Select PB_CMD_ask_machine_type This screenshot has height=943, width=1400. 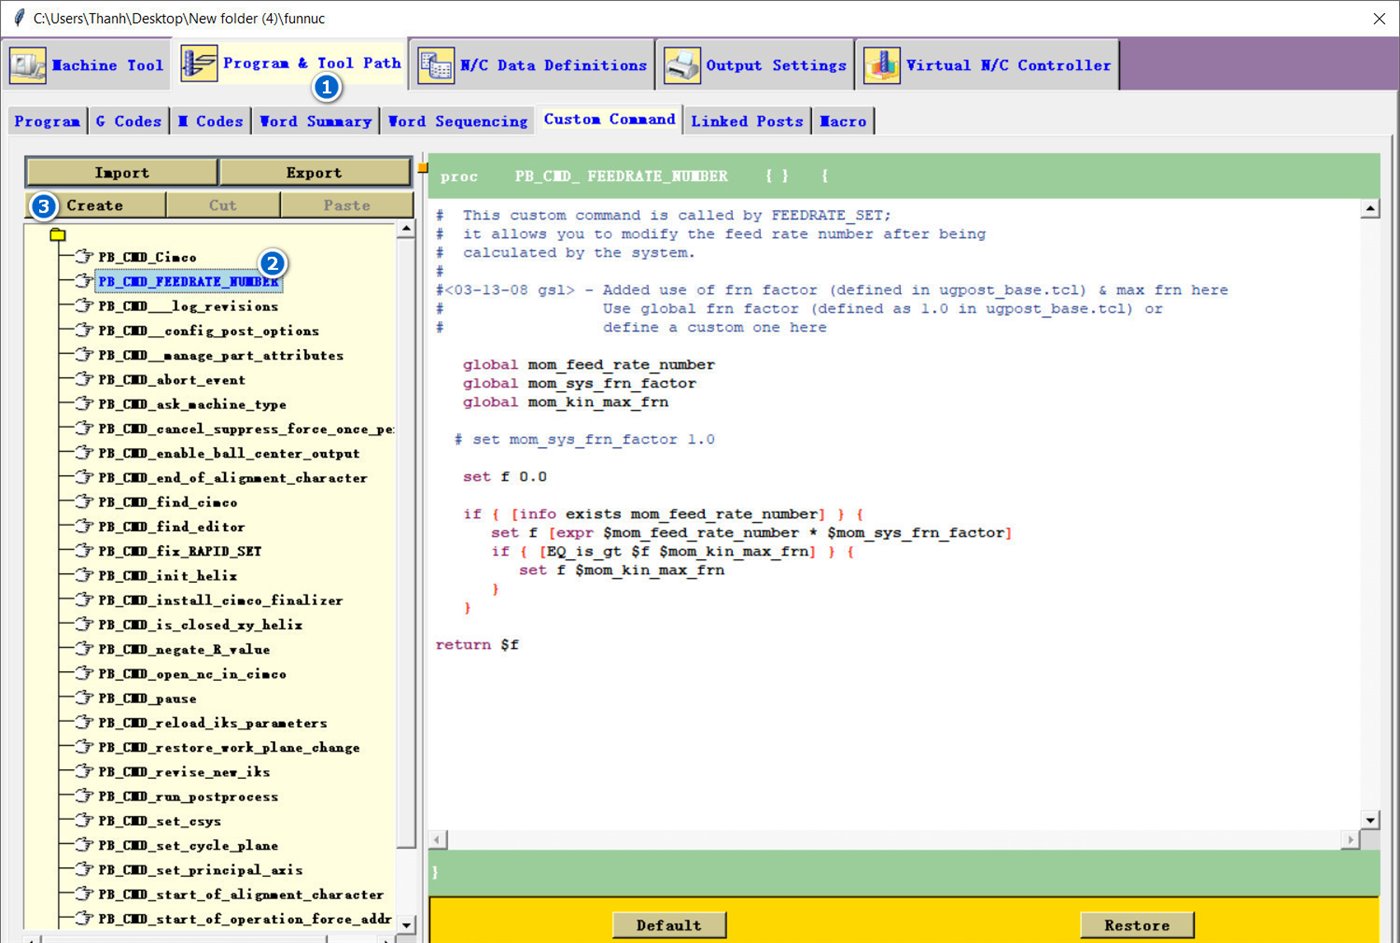point(192,404)
